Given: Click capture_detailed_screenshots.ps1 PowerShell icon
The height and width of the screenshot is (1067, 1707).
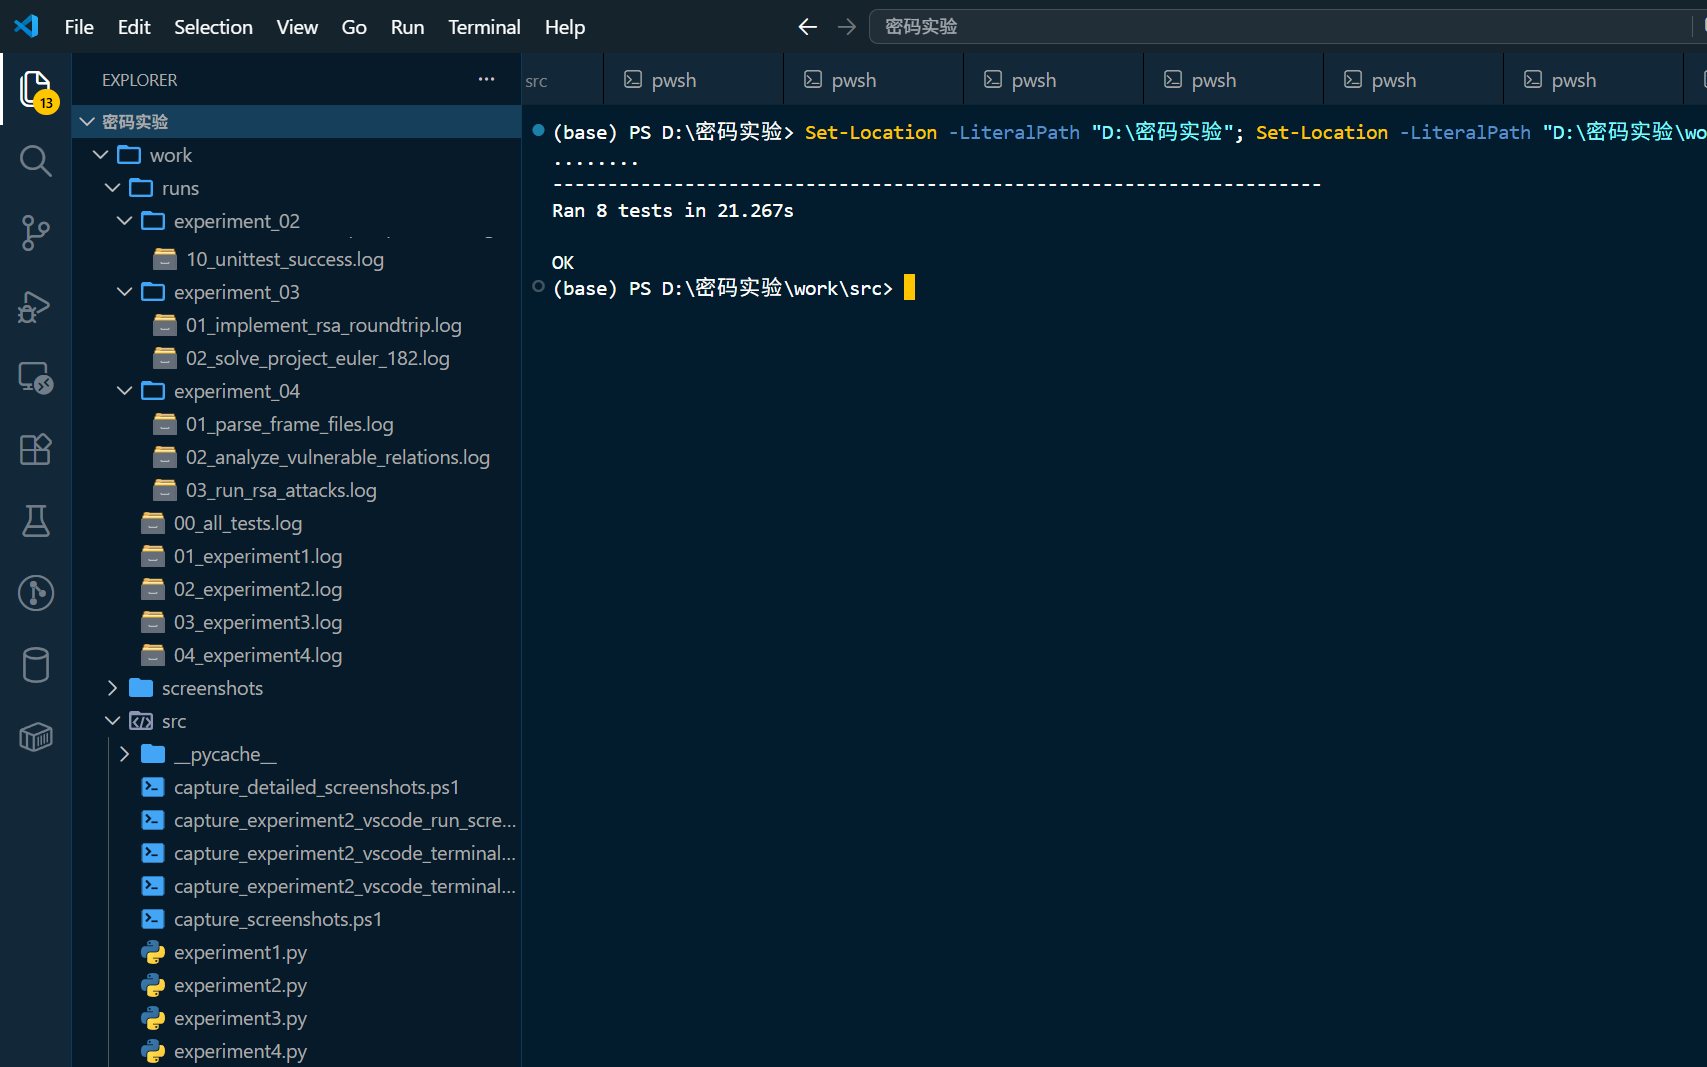Looking at the screenshot, I should pyautogui.click(x=153, y=787).
